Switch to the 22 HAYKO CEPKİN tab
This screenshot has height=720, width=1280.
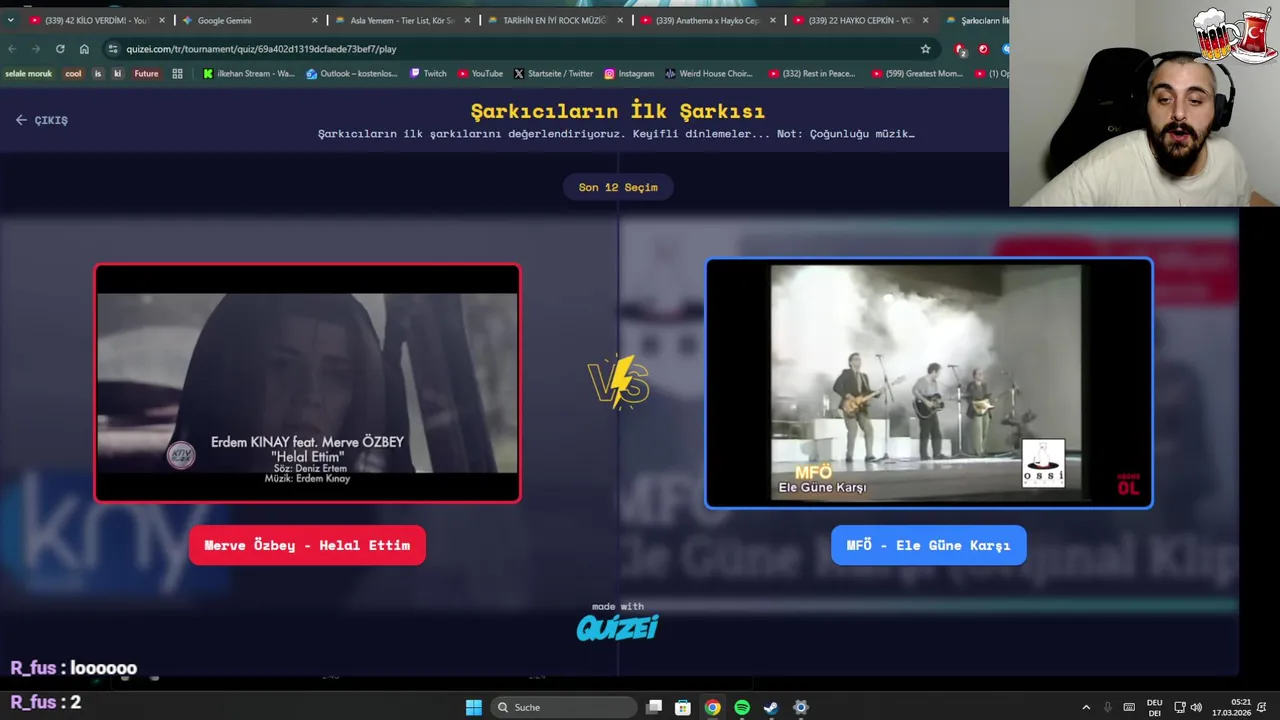[860, 20]
